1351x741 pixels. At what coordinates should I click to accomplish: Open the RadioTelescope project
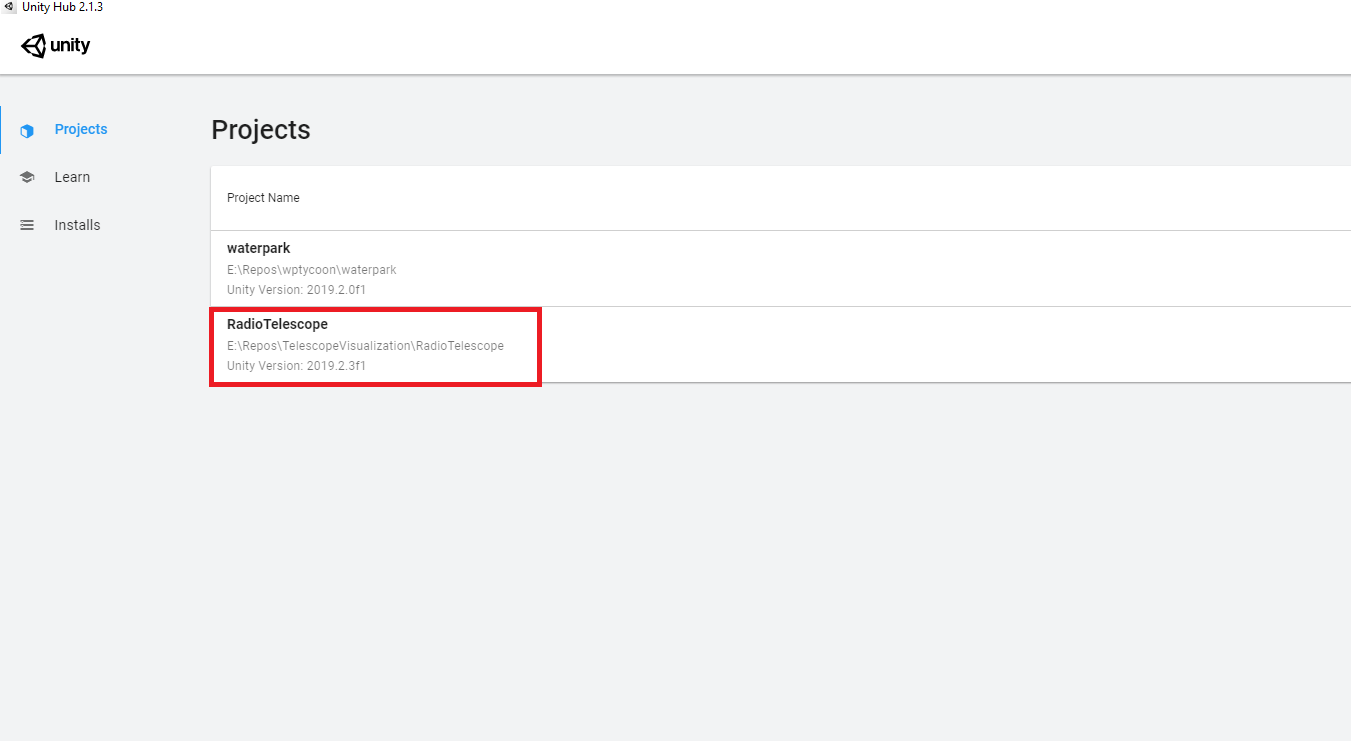pyautogui.click(x=277, y=324)
